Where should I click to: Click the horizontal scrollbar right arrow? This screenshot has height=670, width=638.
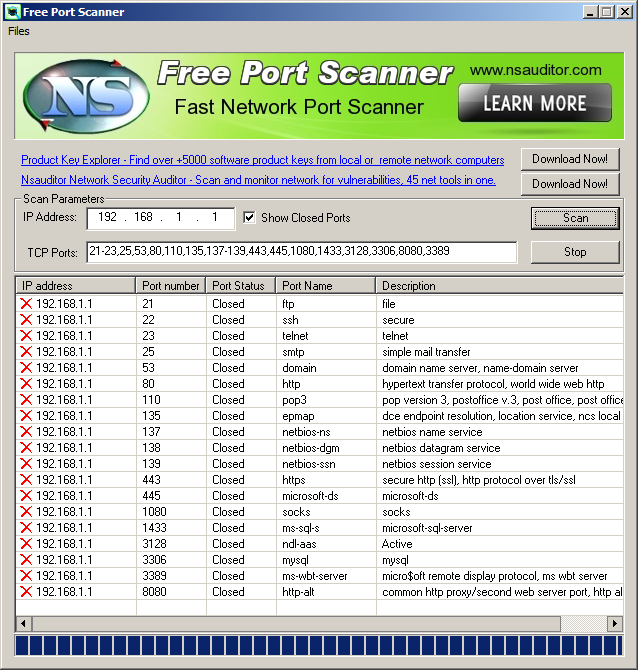(614, 623)
